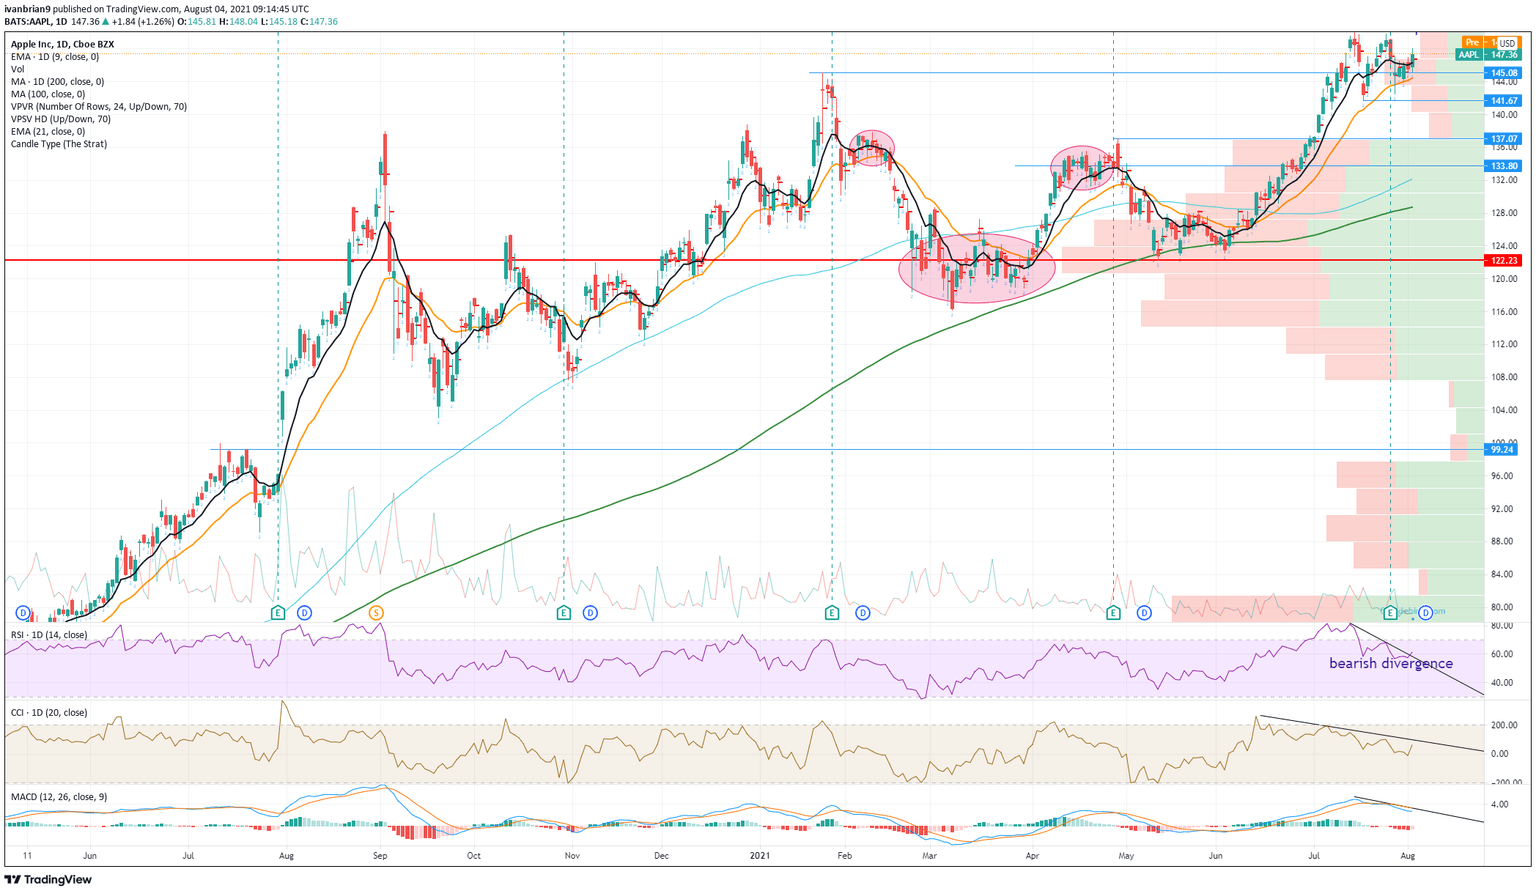This screenshot has width=1536, height=893.
Task: Click the dividend marker D in early November 2020
Action: (590, 612)
